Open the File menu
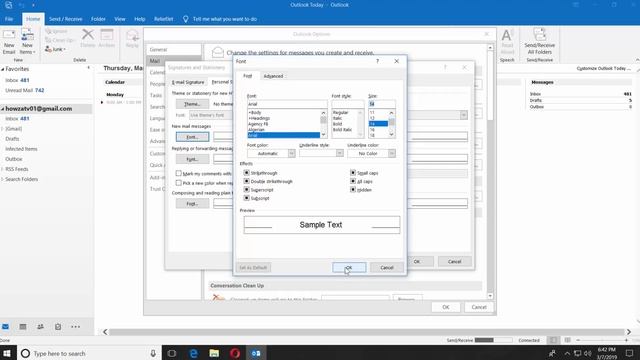Screen dimensions: 640x360 (x=9, y=19)
